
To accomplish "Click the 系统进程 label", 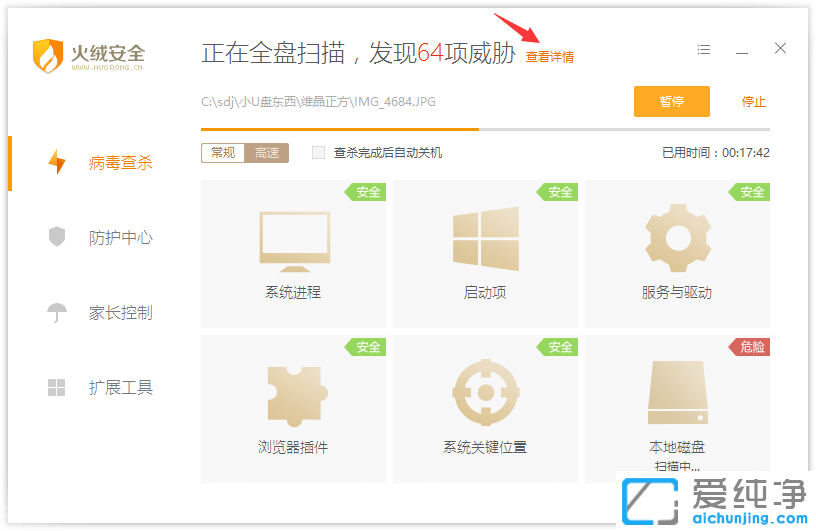I will point(293,293).
